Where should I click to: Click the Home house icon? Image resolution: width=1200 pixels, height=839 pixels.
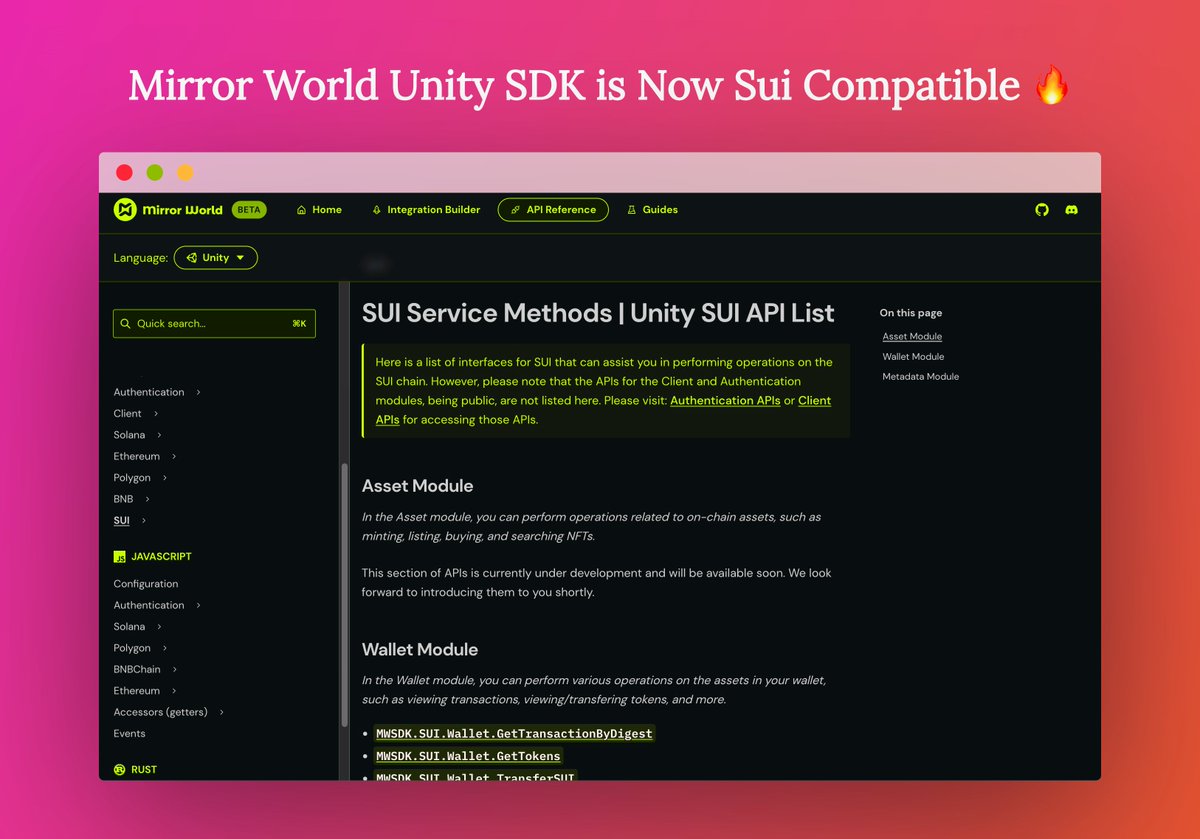point(301,210)
